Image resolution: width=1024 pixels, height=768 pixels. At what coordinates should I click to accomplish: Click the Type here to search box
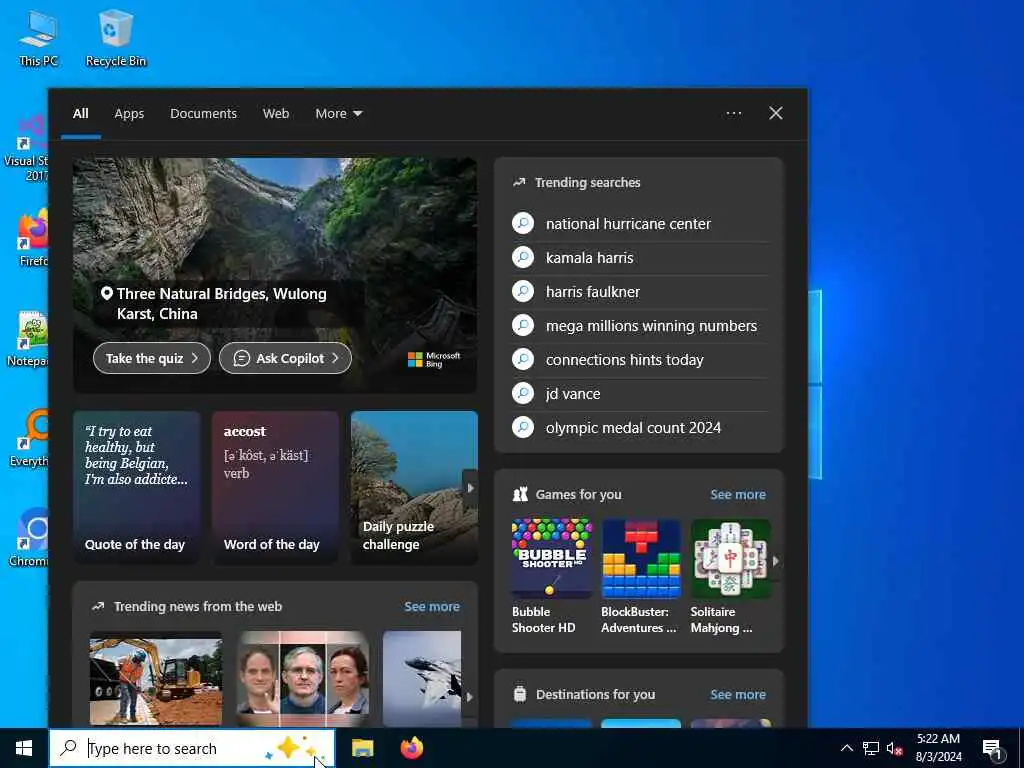click(x=192, y=748)
